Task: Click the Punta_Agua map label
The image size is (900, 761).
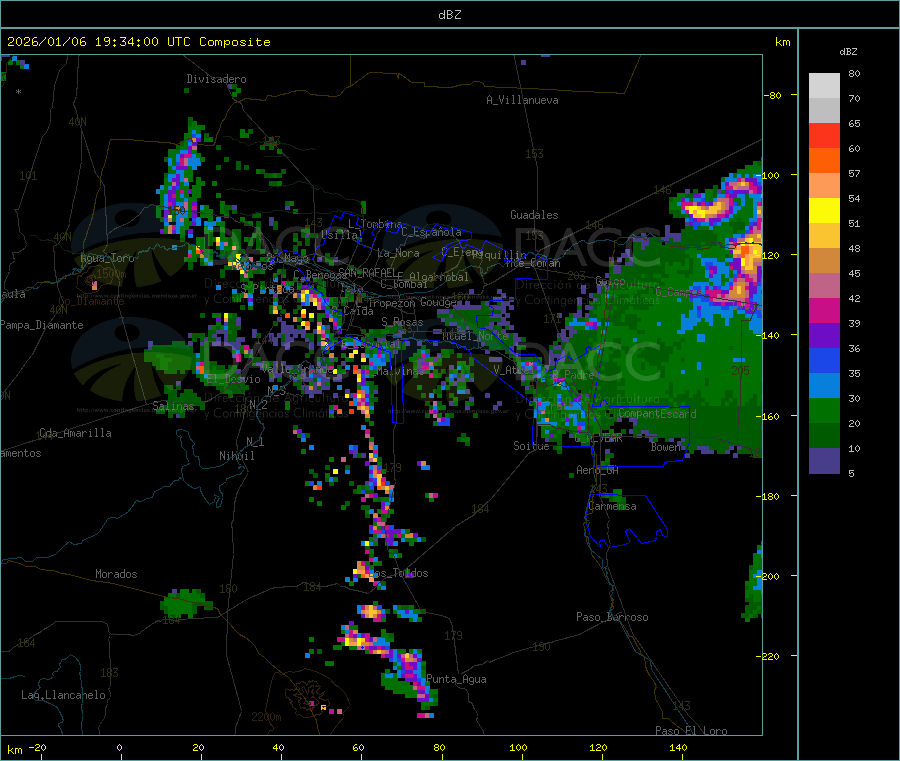Action: pyautogui.click(x=456, y=679)
